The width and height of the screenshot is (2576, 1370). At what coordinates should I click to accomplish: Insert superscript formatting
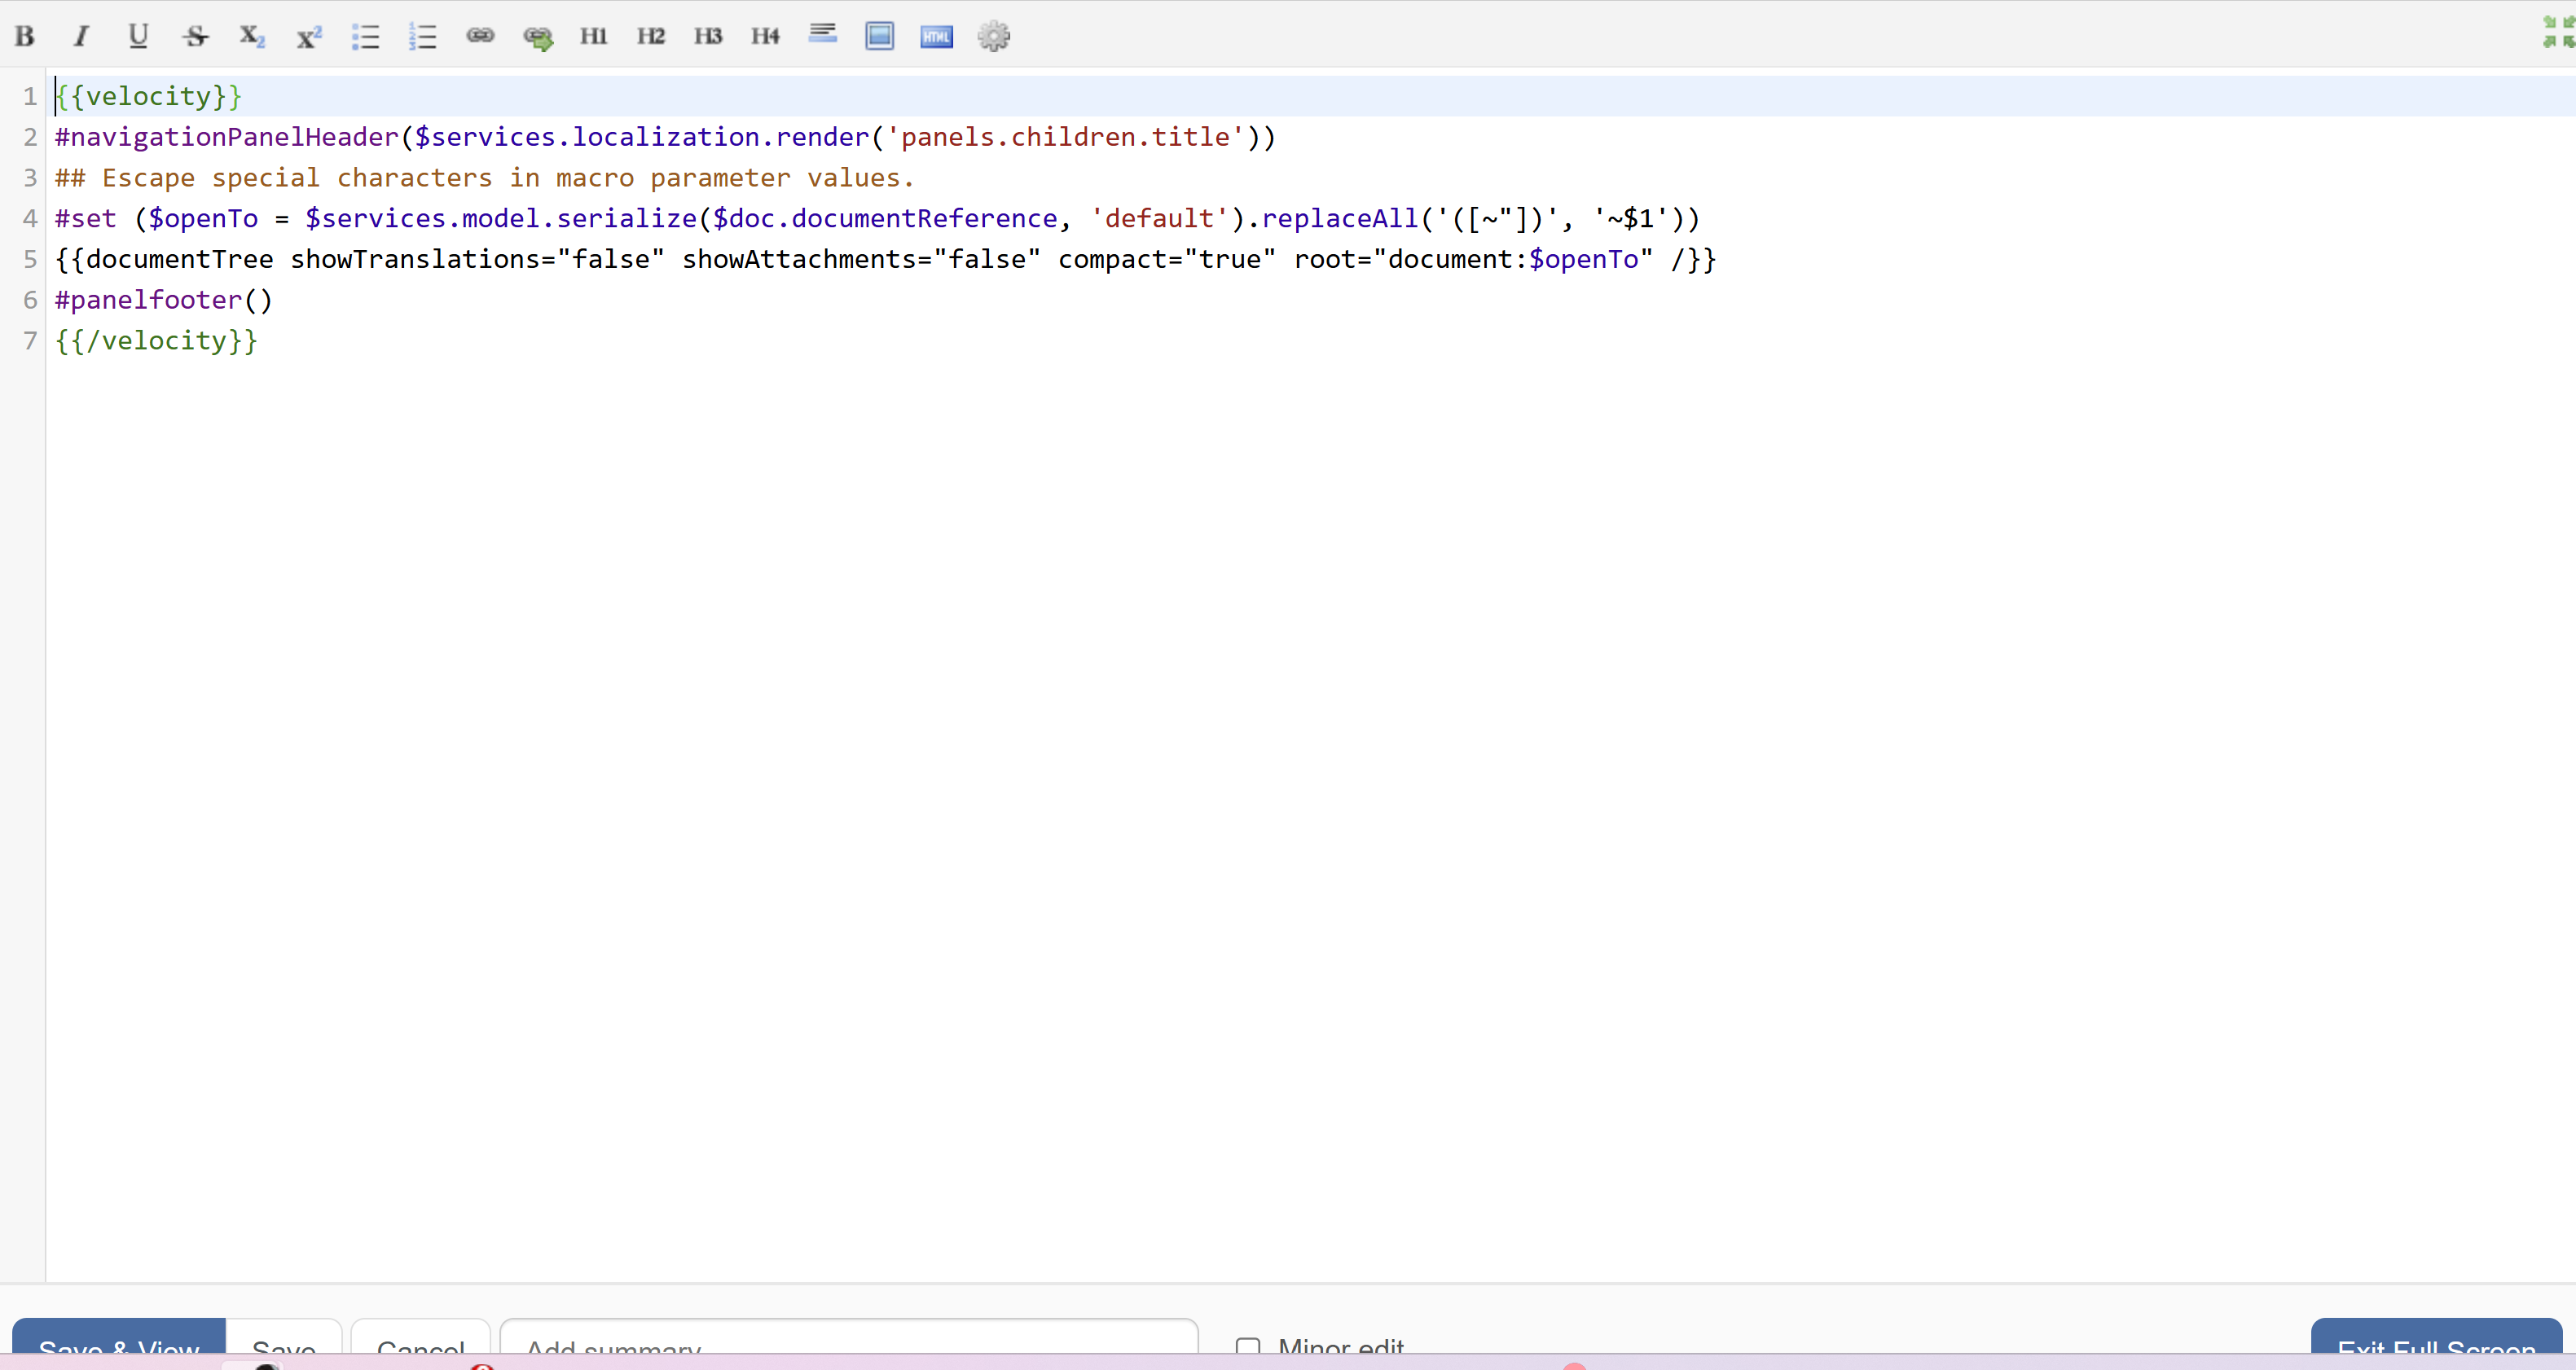(309, 37)
